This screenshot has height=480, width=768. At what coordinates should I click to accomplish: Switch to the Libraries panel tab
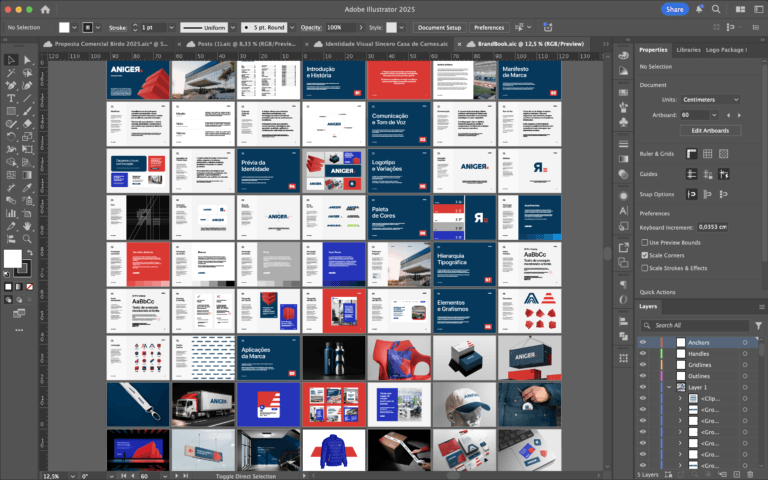click(688, 49)
